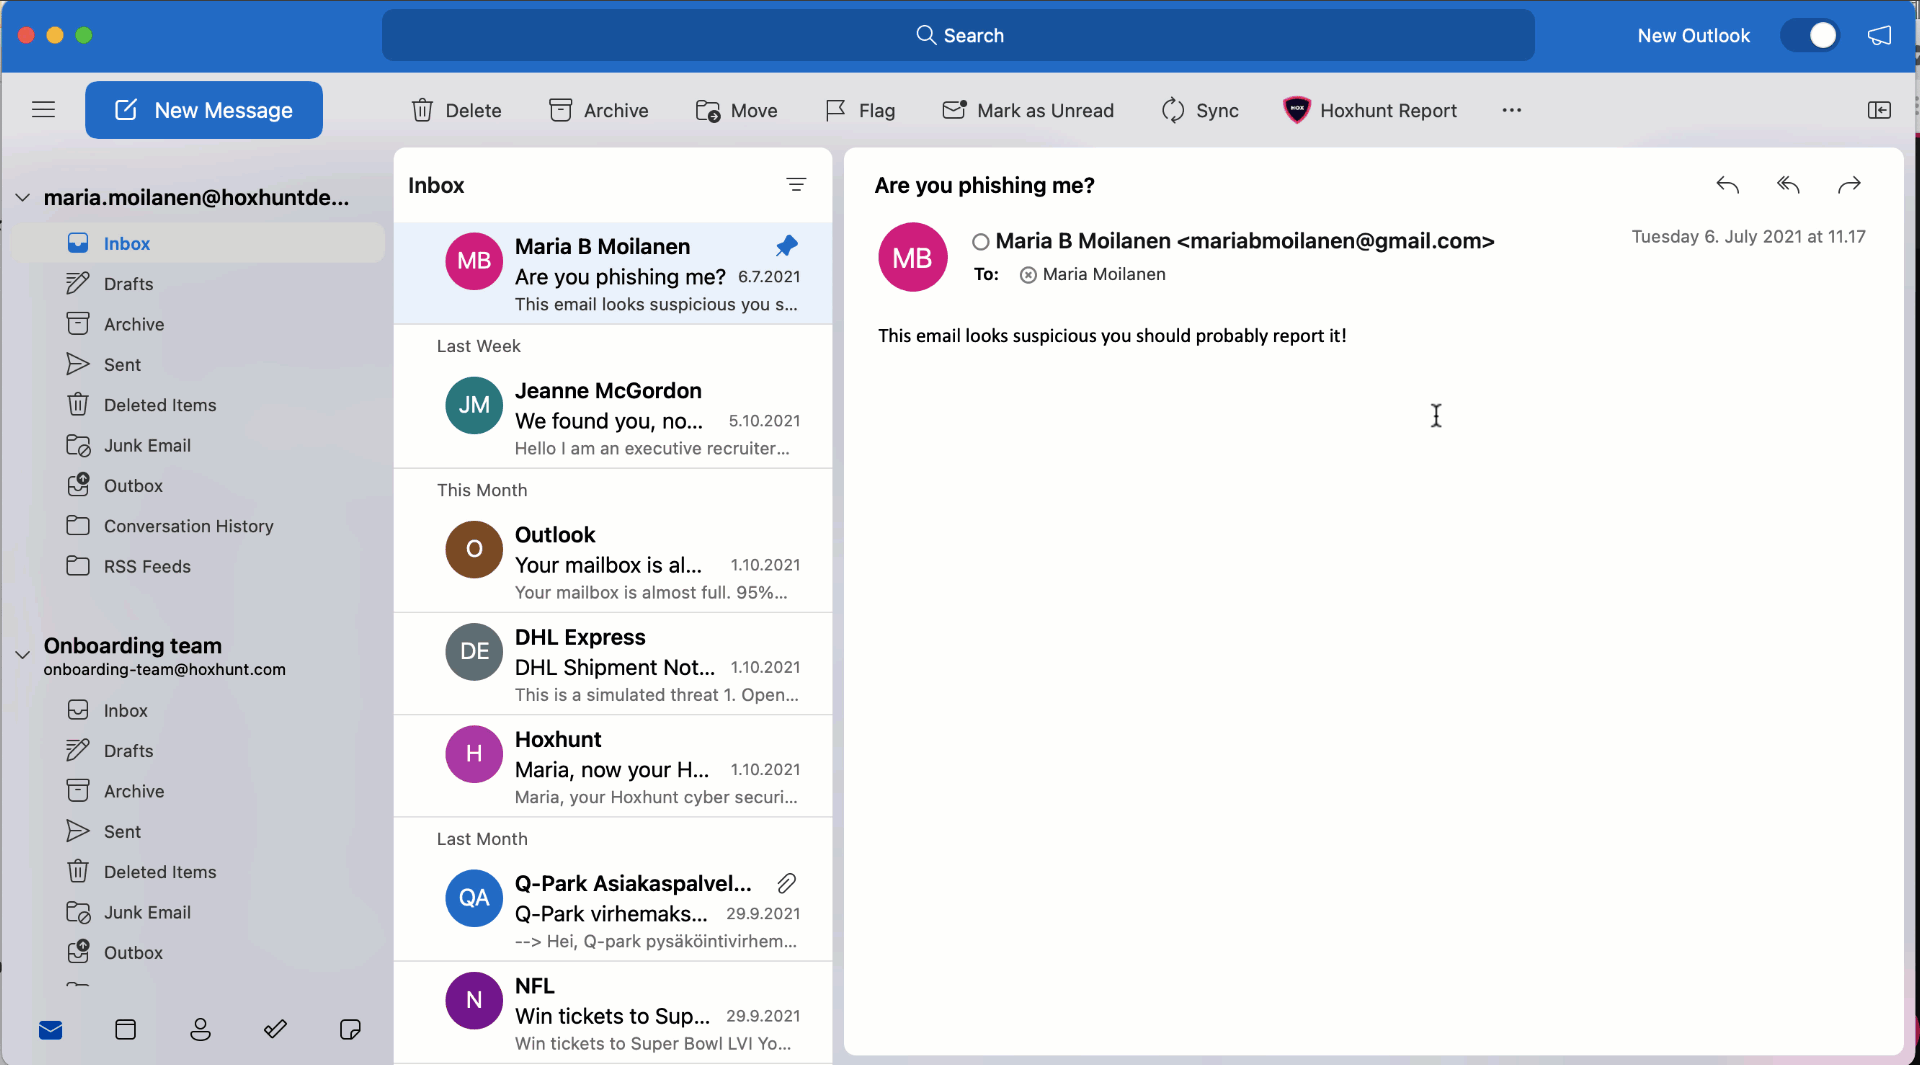The width and height of the screenshot is (1920, 1065).
Task: Open Drafts under Onboarding team
Action: (x=198, y=751)
